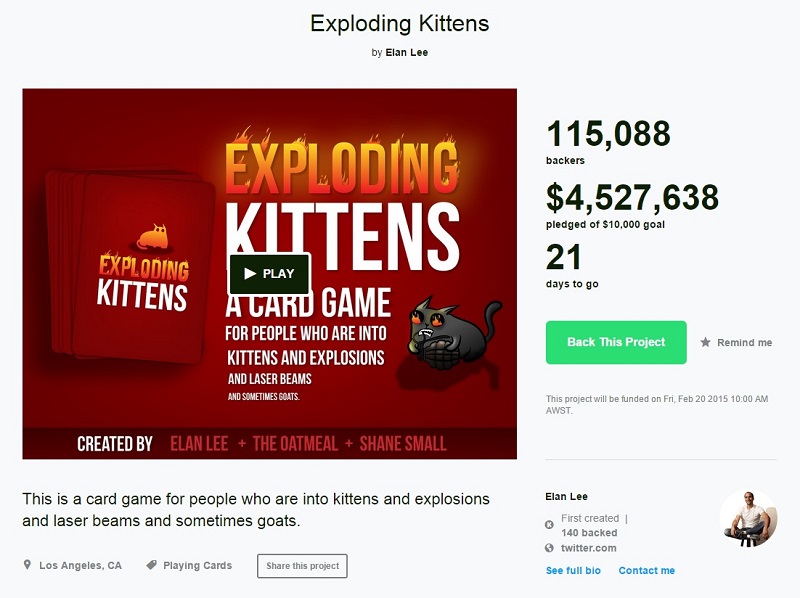Image resolution: width=800 pixels, height=598 pixels.
Task: Play the Exploding Kittens project video
Action: (270, 273)
